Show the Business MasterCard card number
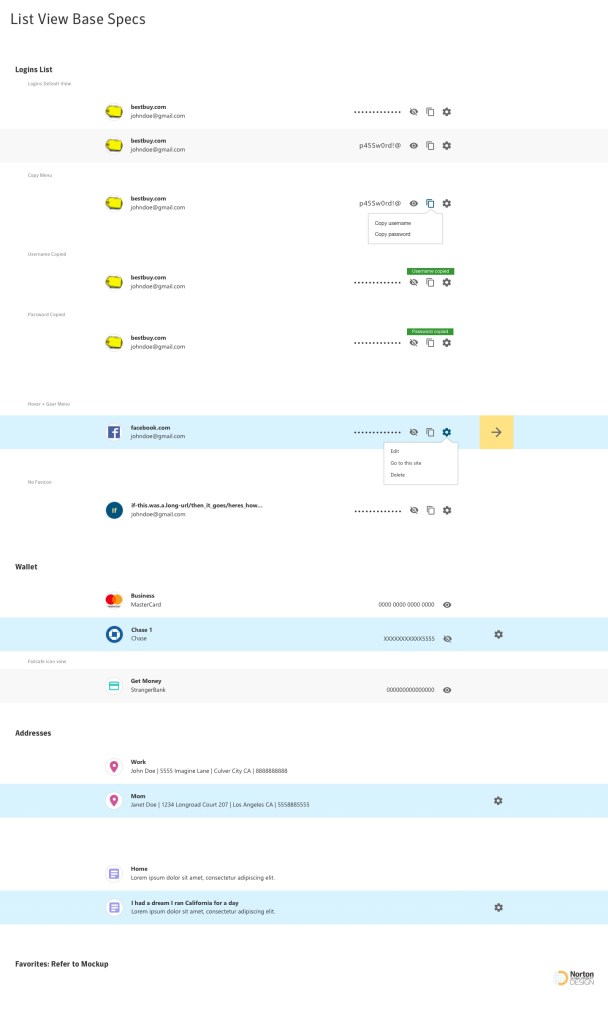Image resolution: width=608 pixels, height=1024 pixels. (447, 605)
